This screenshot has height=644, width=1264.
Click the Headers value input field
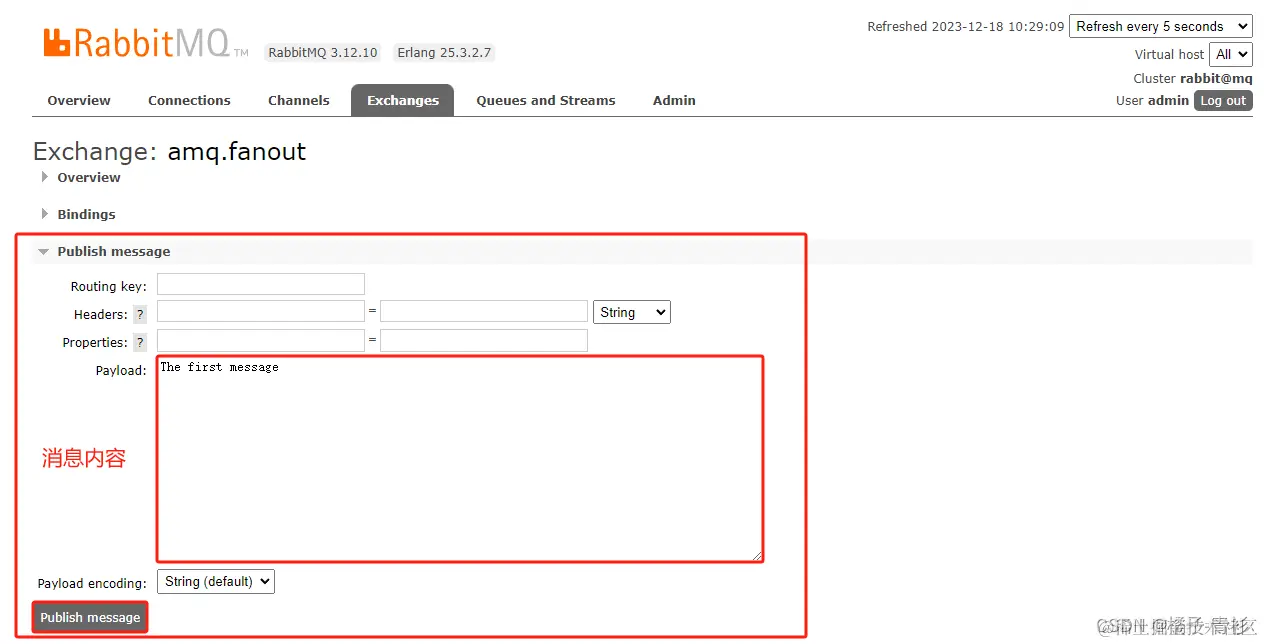484,312
